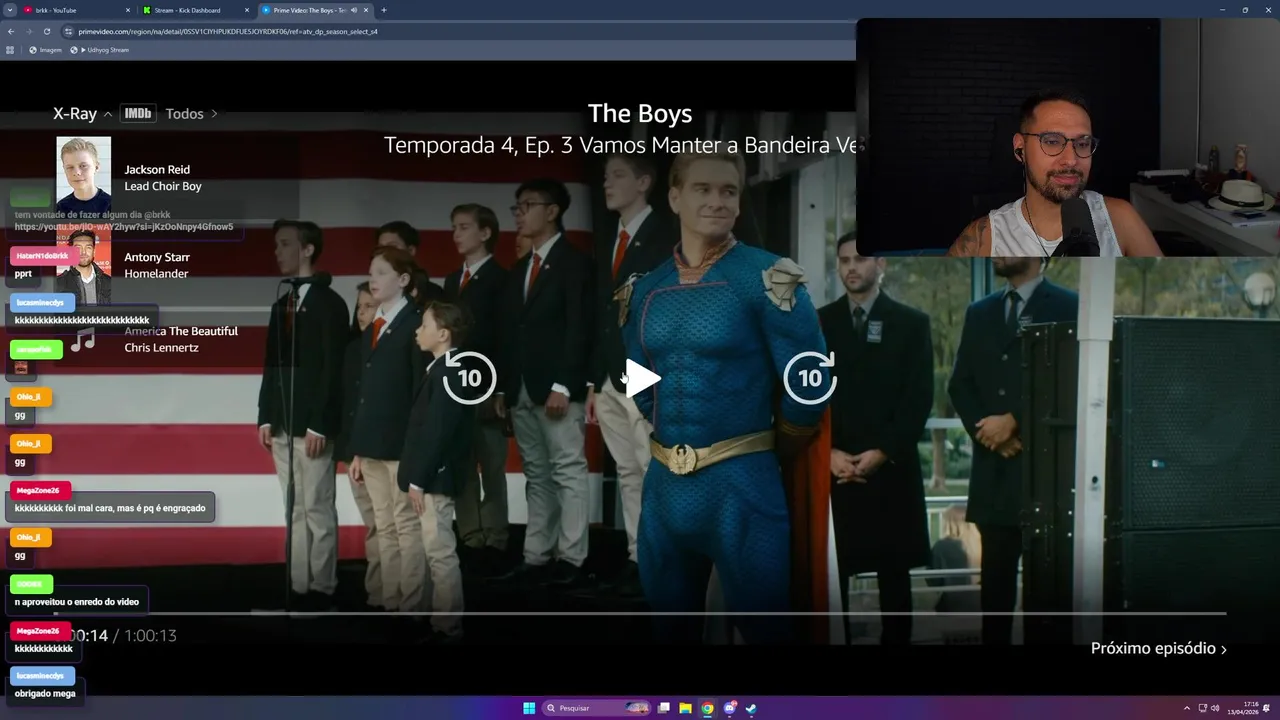This screenshot has height=720, width=1280.
Task: Open America The Beautiful song entry
Action: click(x=181, y=339)
